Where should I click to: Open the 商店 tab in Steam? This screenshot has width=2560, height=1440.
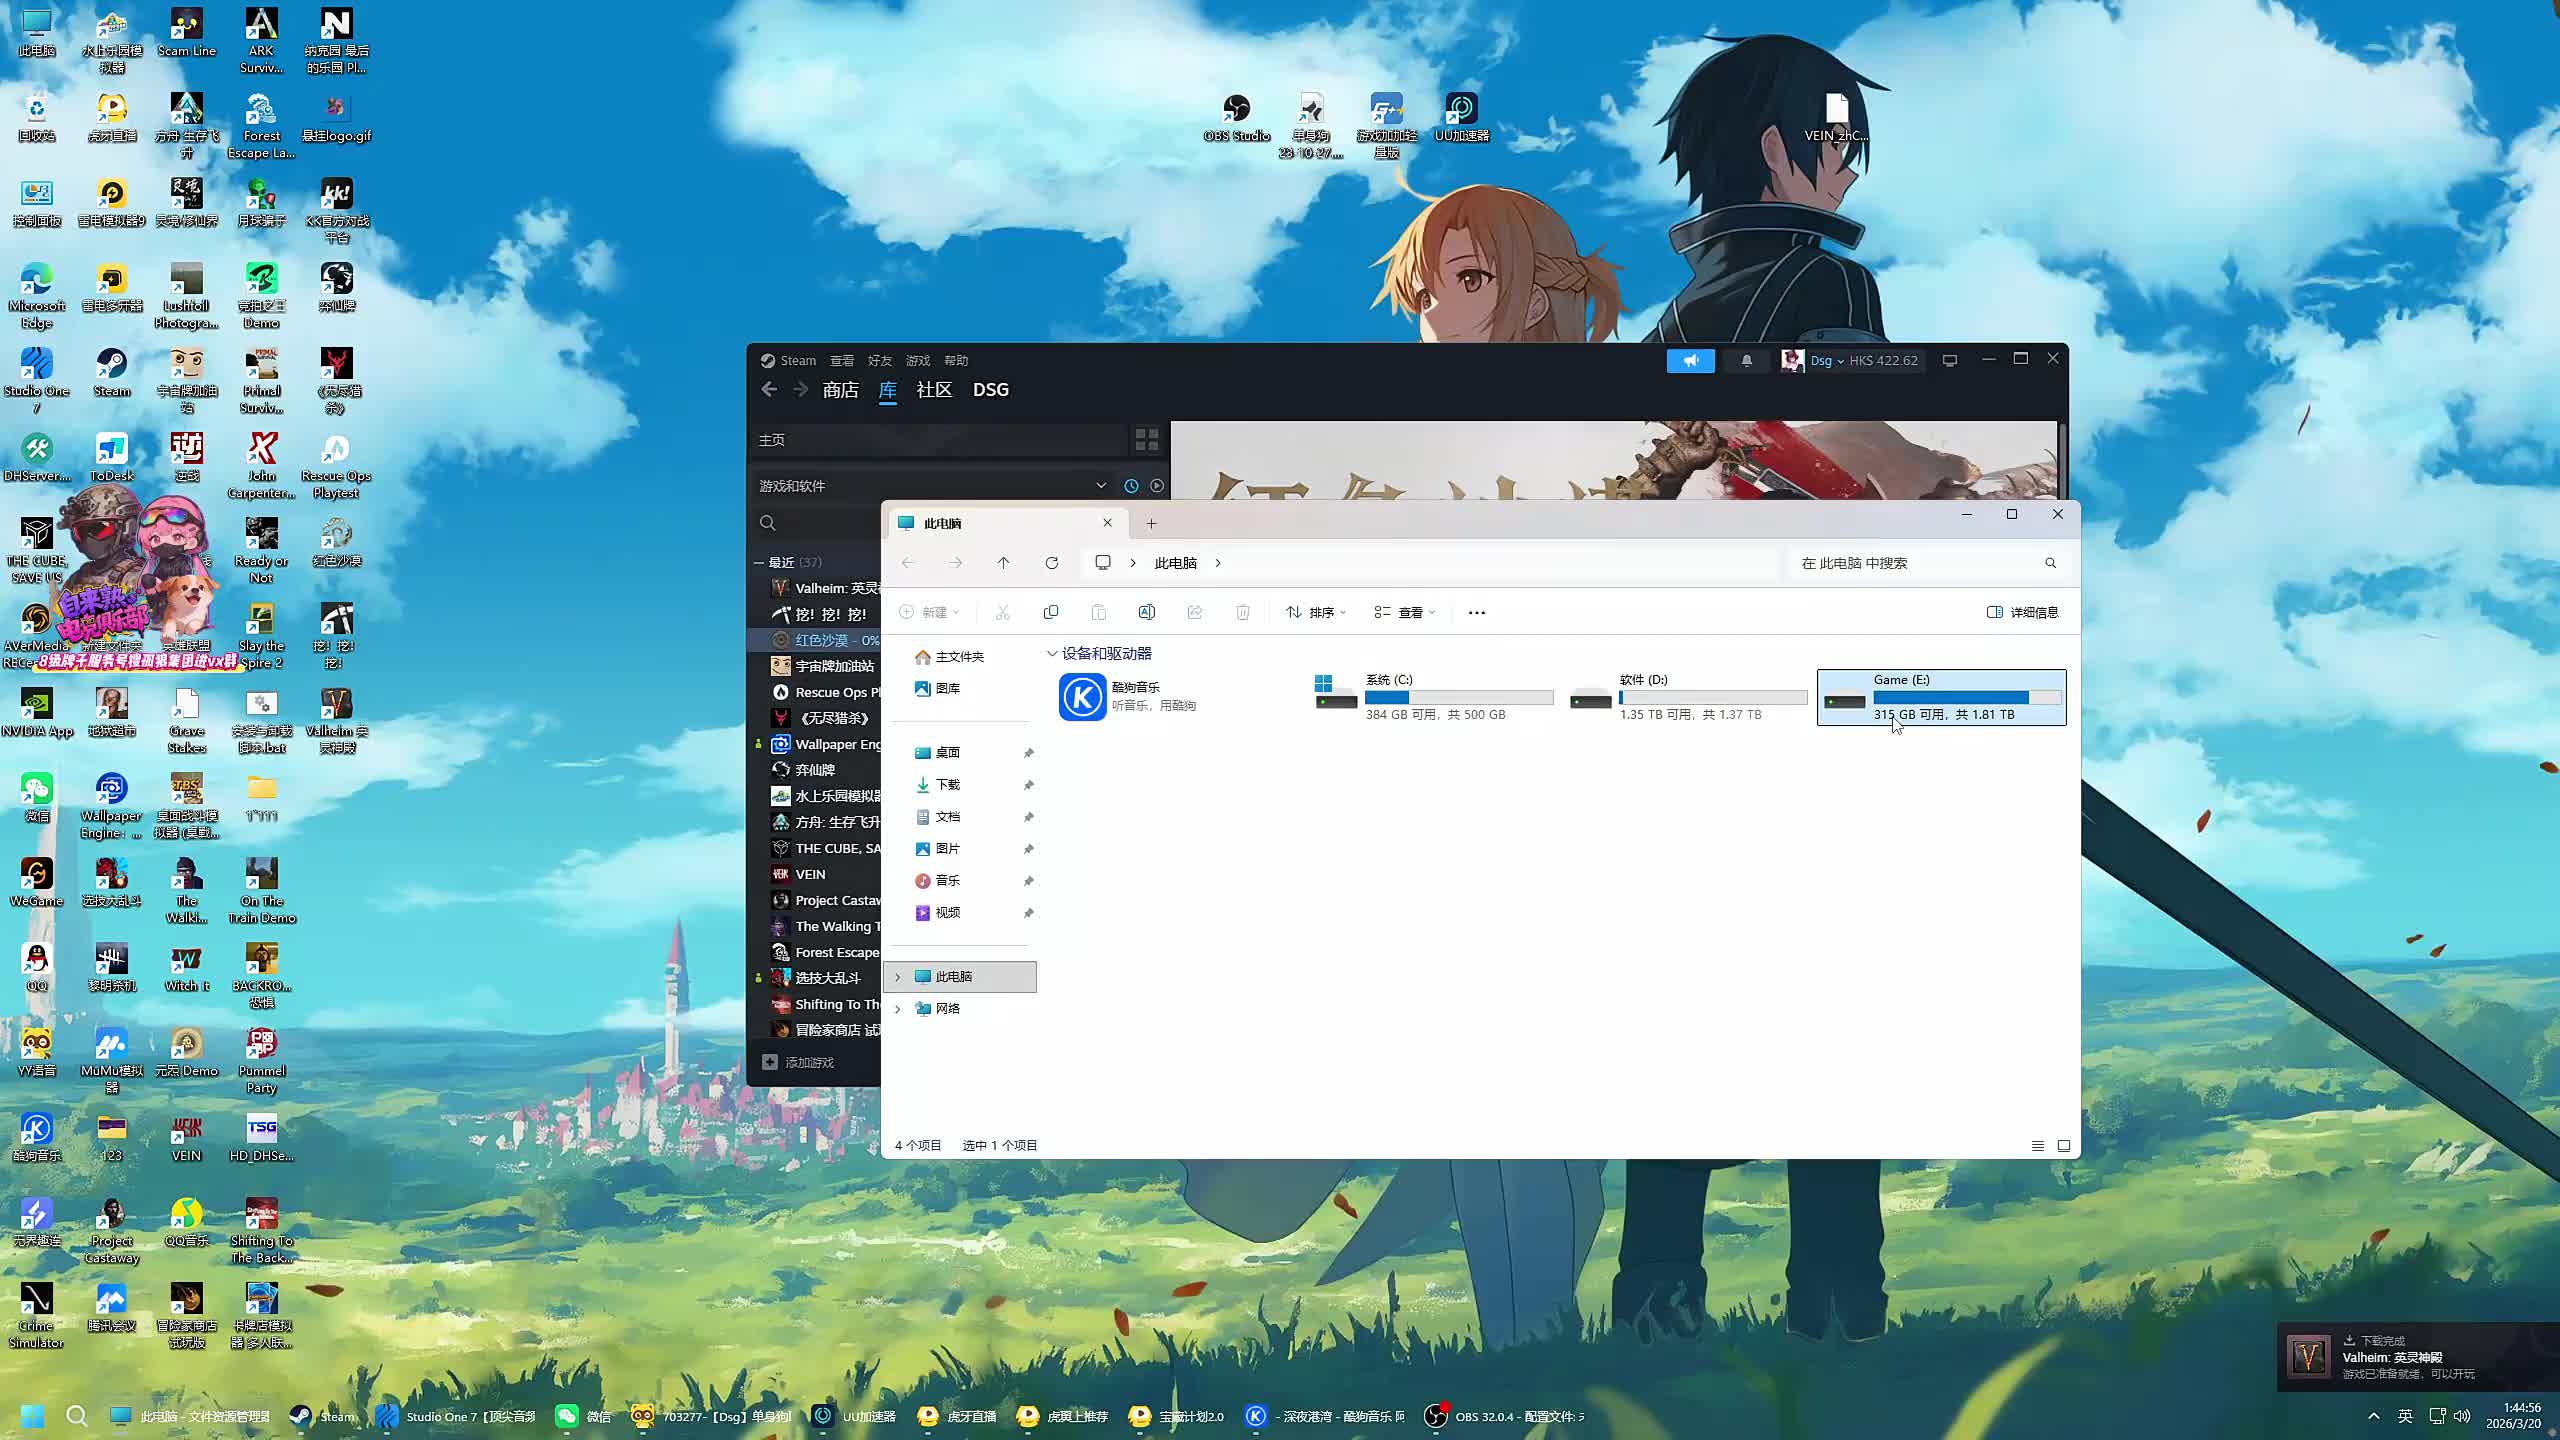point(840,390)
